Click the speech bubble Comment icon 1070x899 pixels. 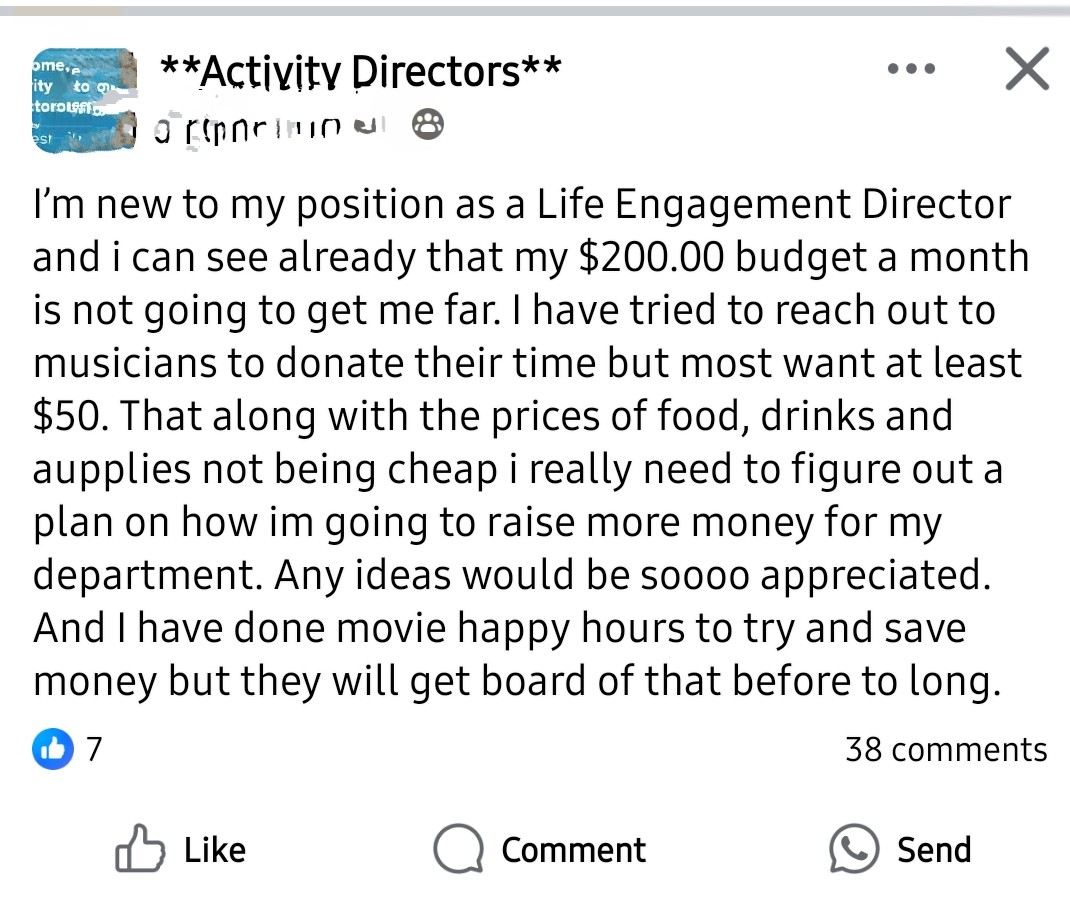456,849
